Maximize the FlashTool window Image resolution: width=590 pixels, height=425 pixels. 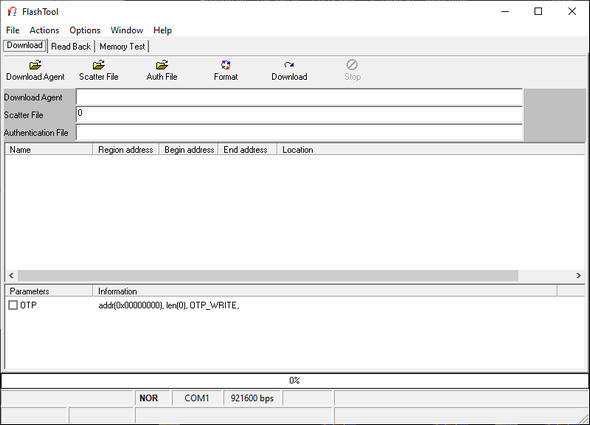538,12
